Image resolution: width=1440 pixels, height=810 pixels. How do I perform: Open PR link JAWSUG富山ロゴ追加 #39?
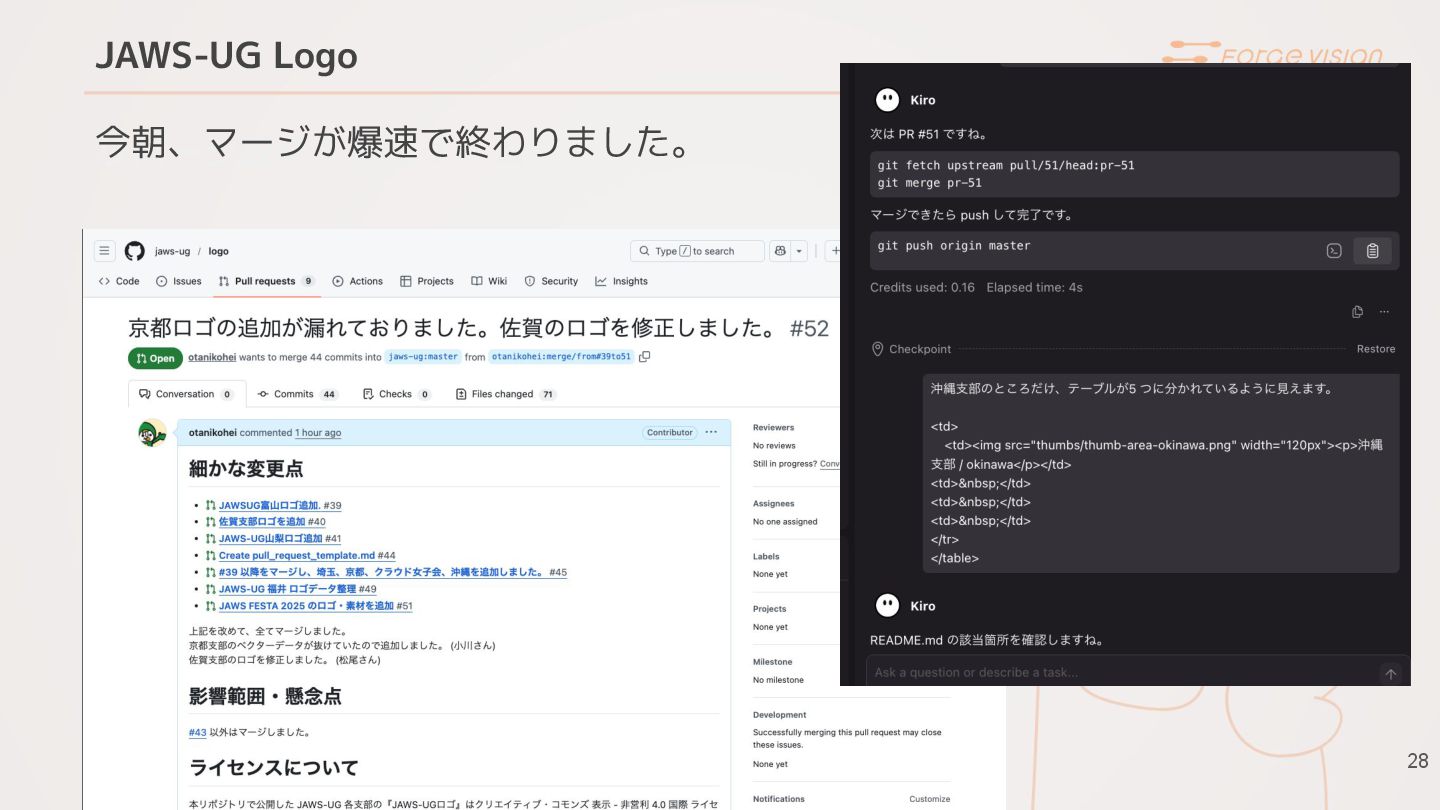[280, 506]
